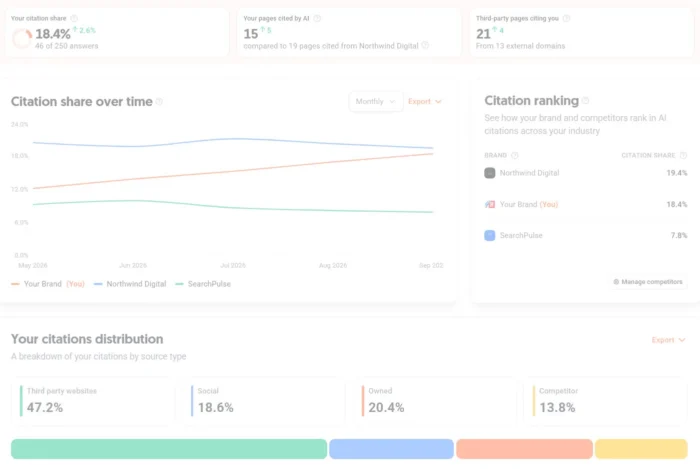Click the green Third party websites bar segment
The width and height of the screenshot is (700, 469).
tap(169, 449)
